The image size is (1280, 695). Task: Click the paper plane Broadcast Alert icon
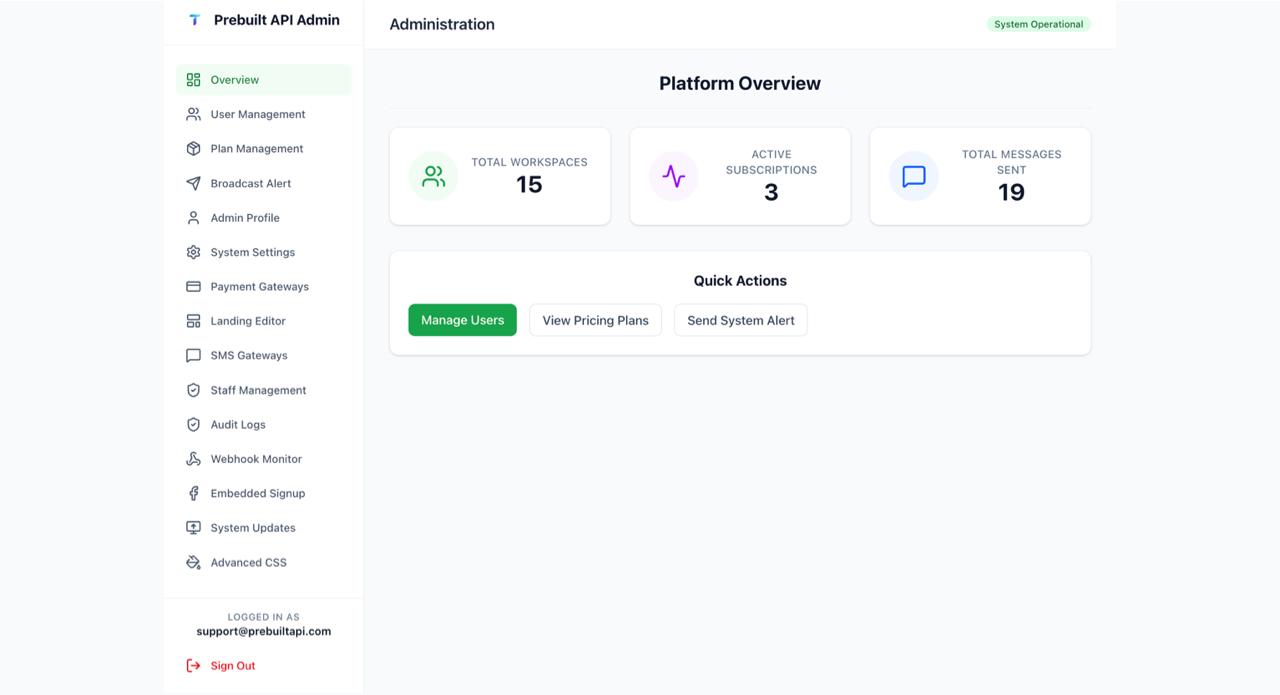pos(193,183)
